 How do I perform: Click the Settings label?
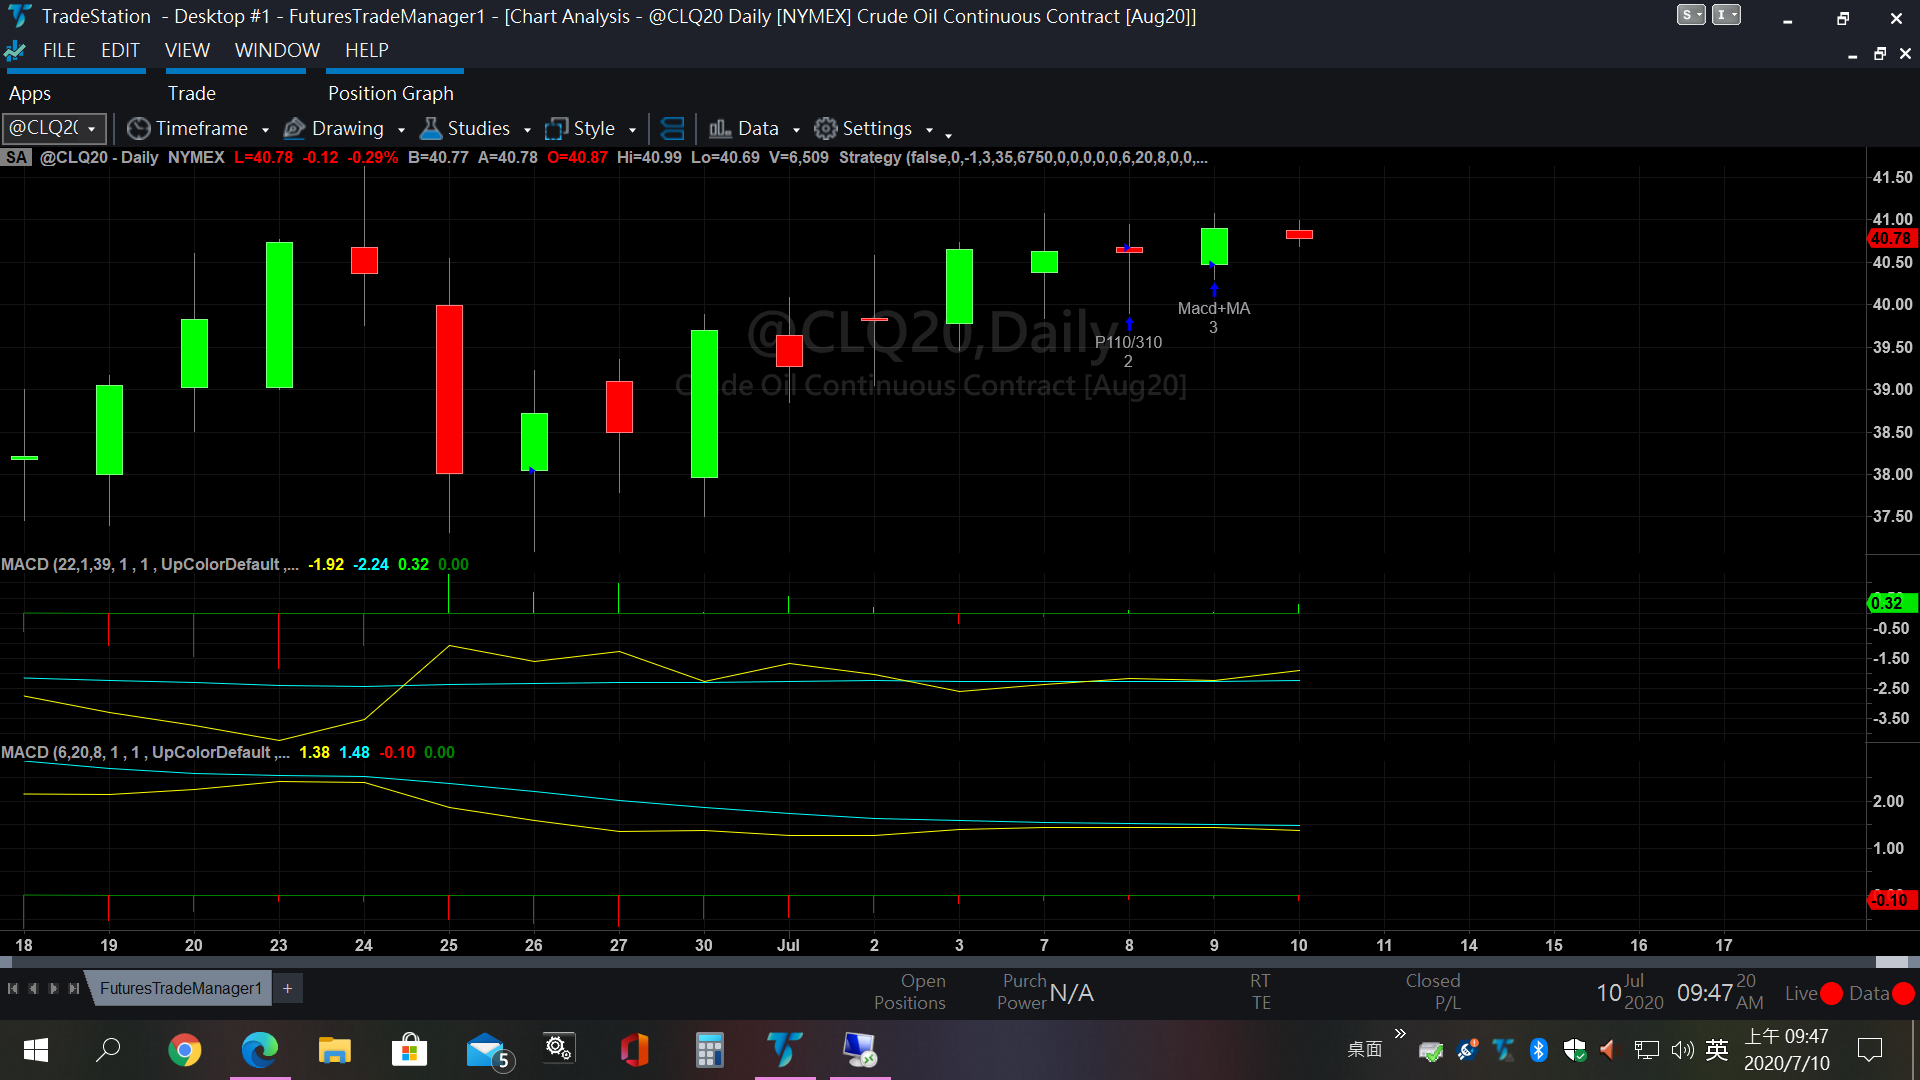click(x=877, y=129)
